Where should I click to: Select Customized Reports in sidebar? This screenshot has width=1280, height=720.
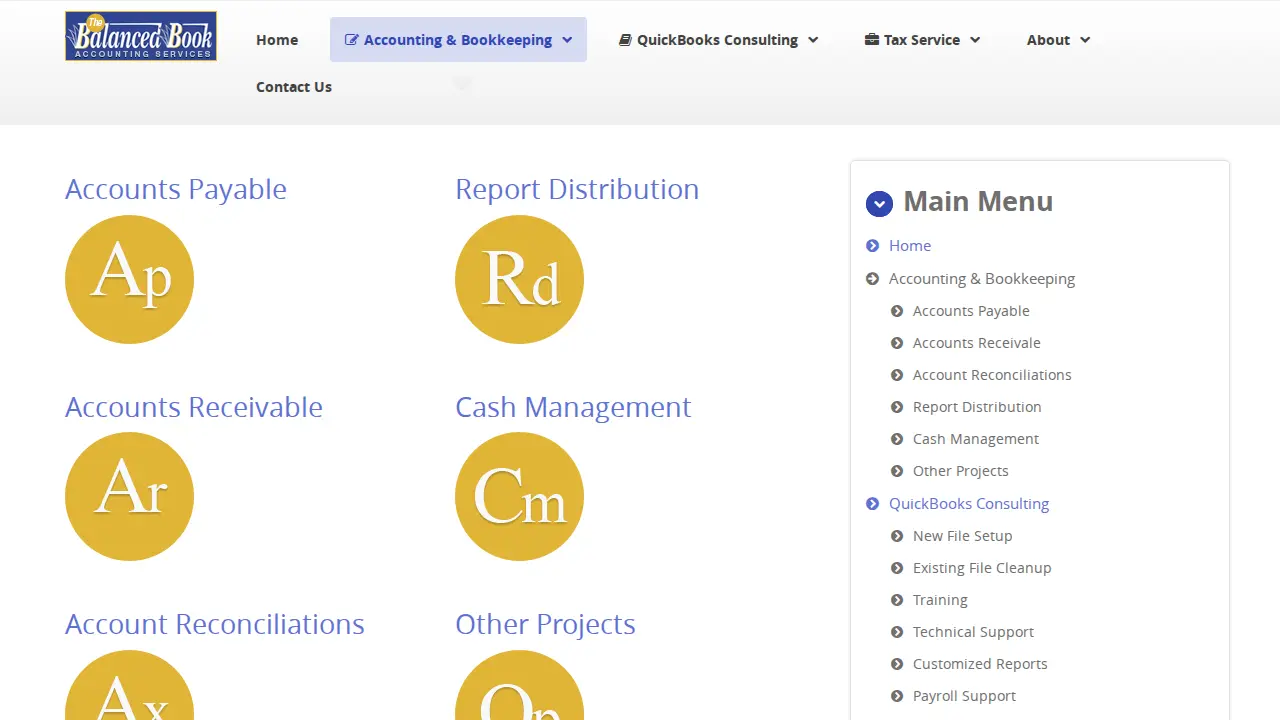pos(980,664)
